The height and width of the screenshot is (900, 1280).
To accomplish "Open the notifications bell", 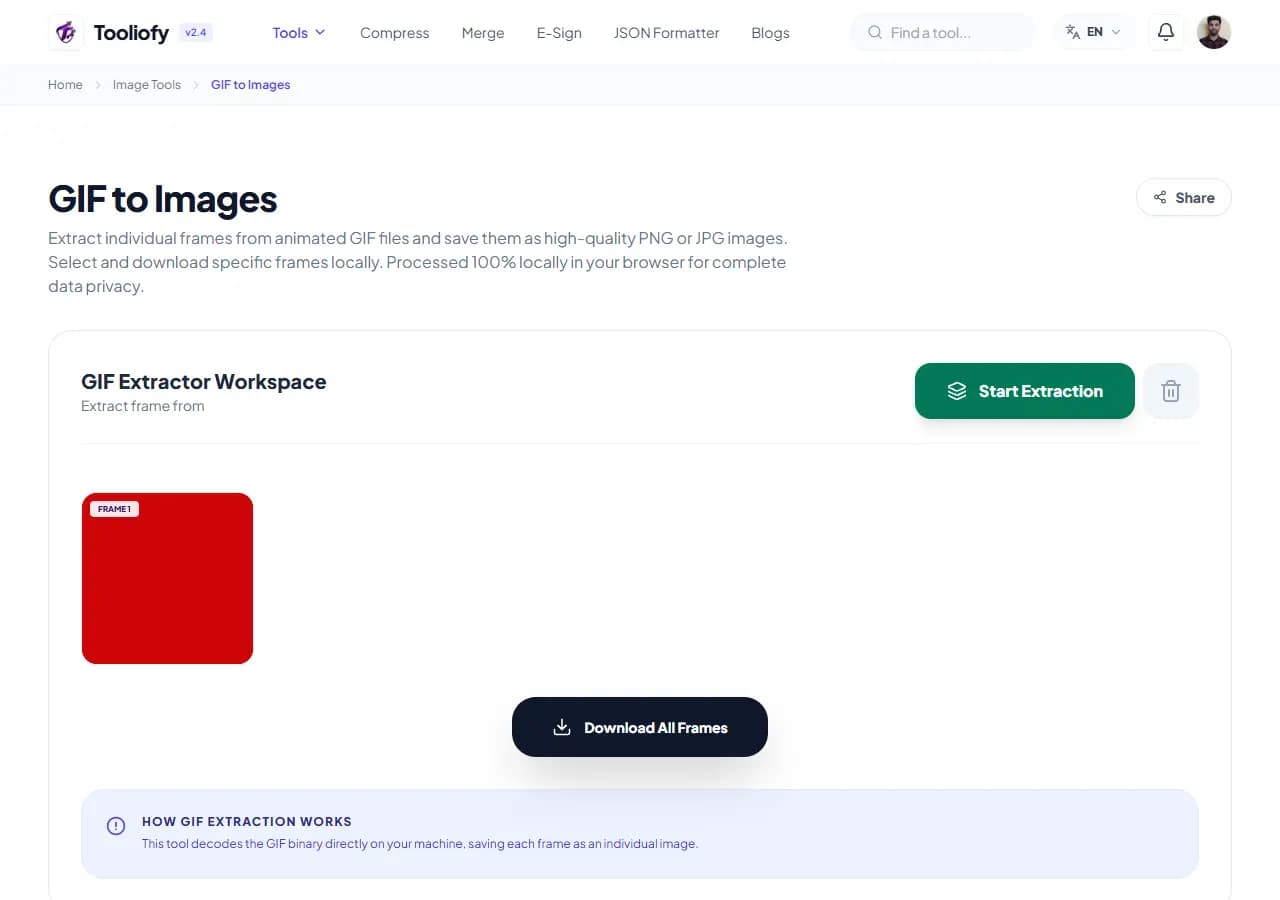I will [1165, 32].
